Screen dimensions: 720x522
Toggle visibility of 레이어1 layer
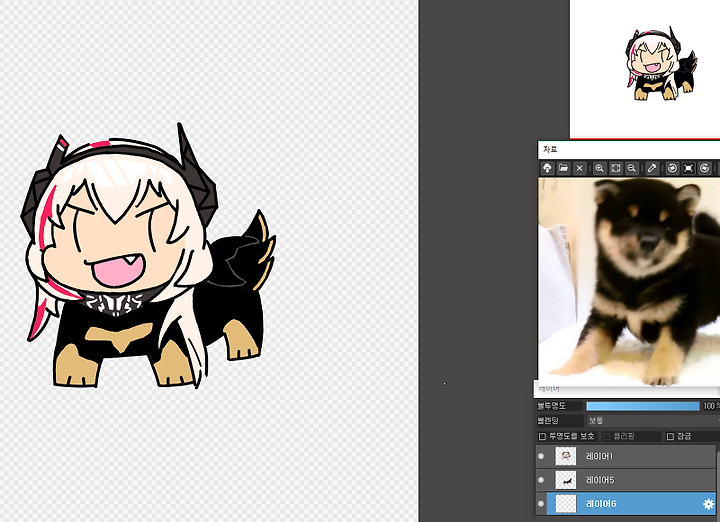click(x=541, y=456)
